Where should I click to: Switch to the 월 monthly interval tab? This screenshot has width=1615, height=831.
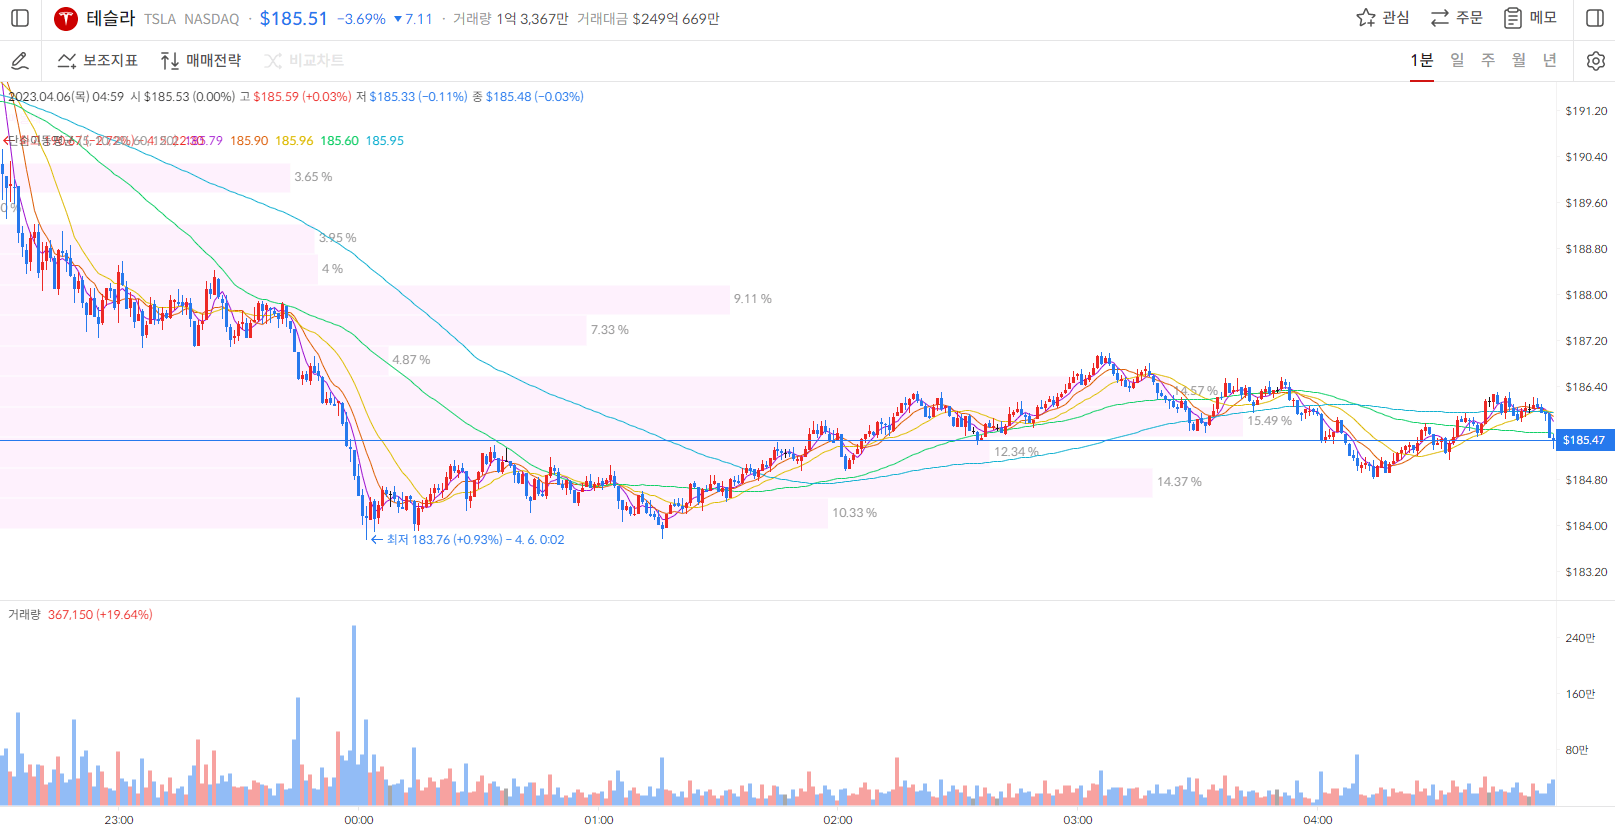click(1519, 61)
